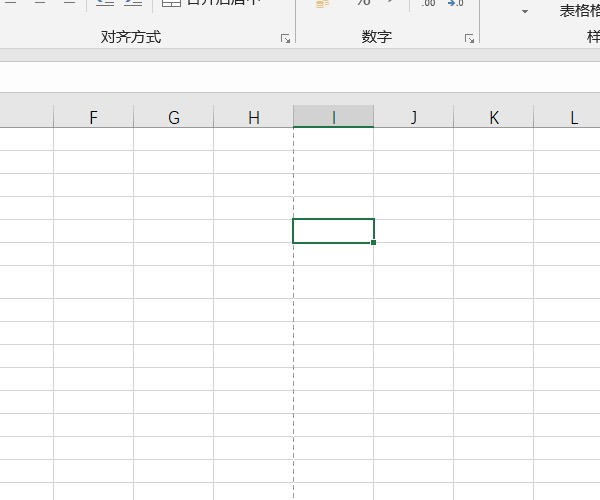Click the accounting number format icon

(x=322, y=4)
